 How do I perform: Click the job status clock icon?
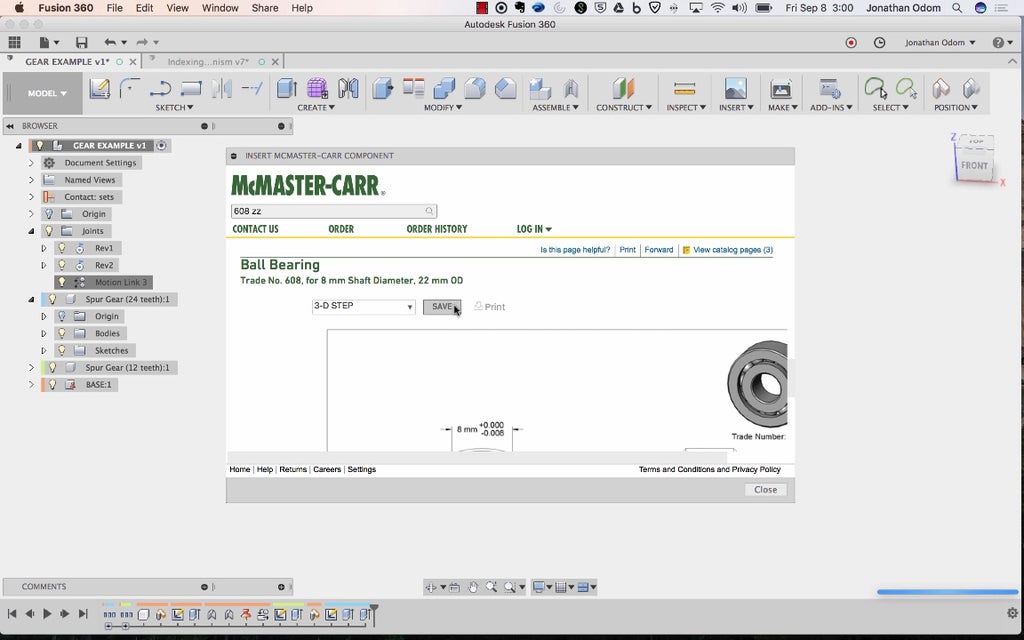pos(880,42)
